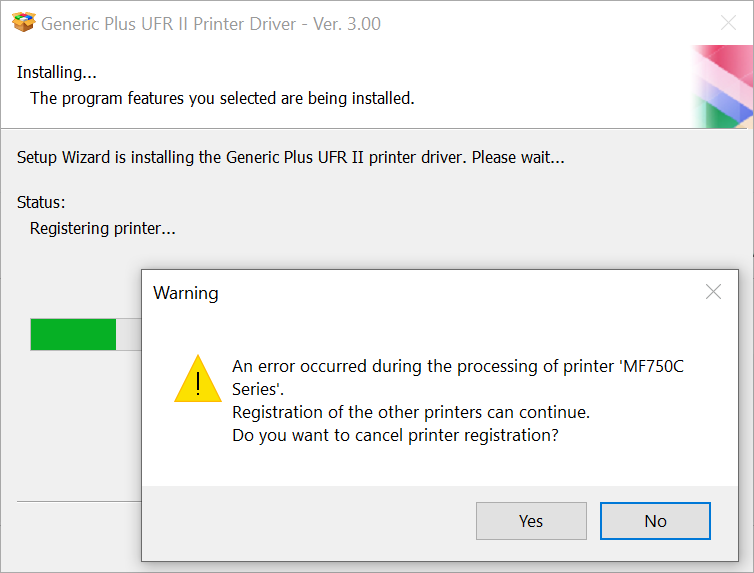Click the 'Registering printer...' status text

[102, 228]
